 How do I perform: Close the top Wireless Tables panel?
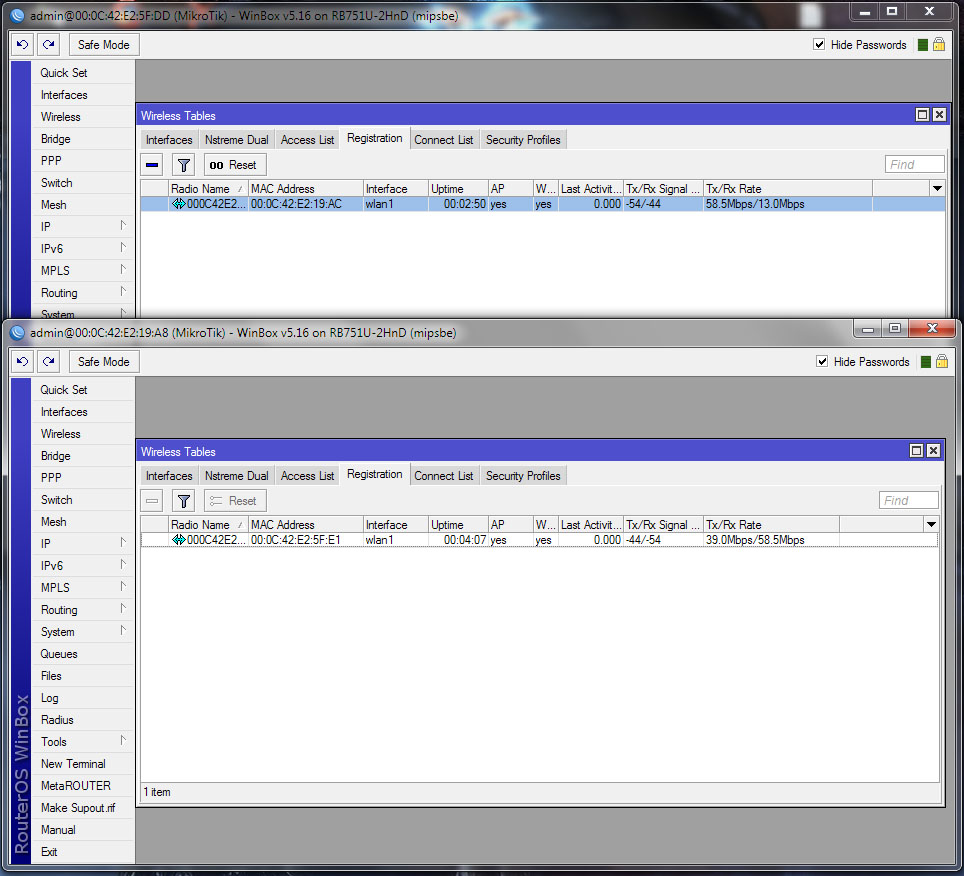[939, 114]
